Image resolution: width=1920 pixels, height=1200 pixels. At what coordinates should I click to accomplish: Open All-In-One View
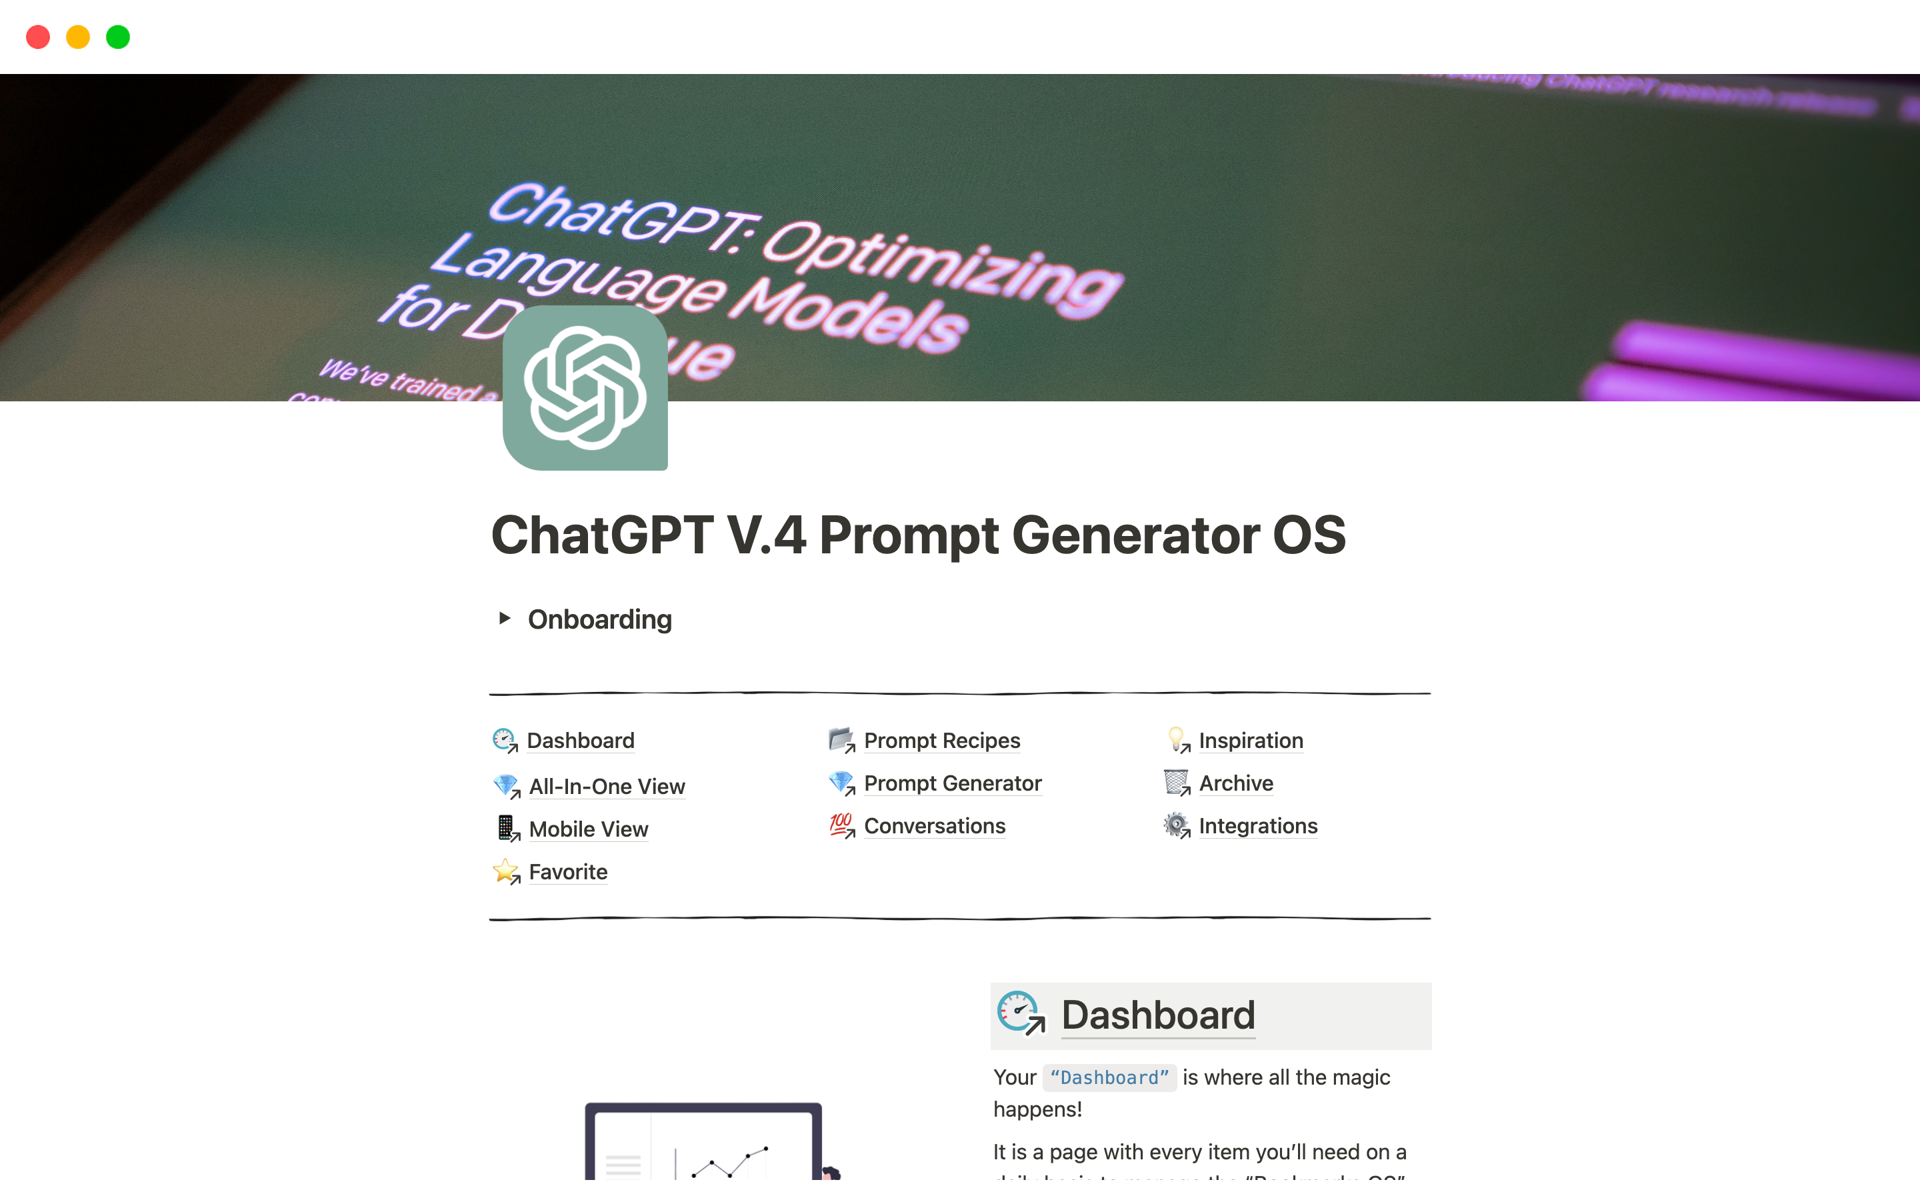605,784
